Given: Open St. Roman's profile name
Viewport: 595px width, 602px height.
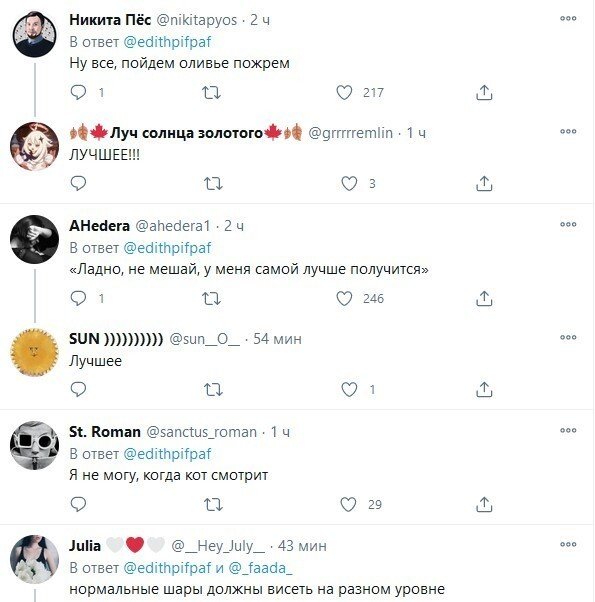Looking at the screenshot, I should pos(105,432).
